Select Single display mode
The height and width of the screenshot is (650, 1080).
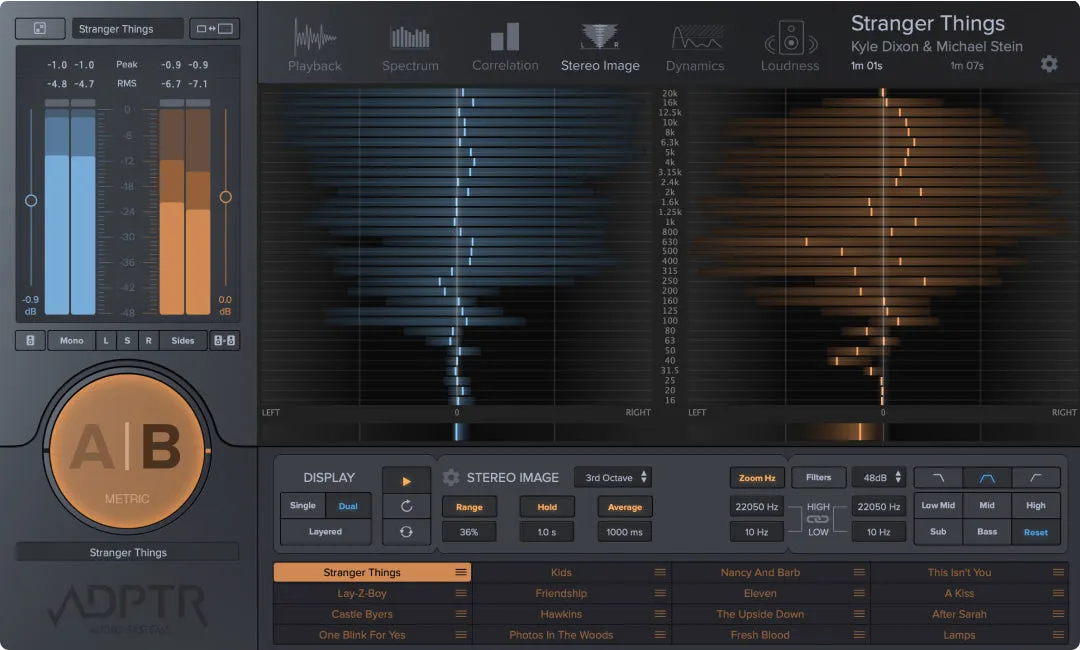[x=302, y=505]
